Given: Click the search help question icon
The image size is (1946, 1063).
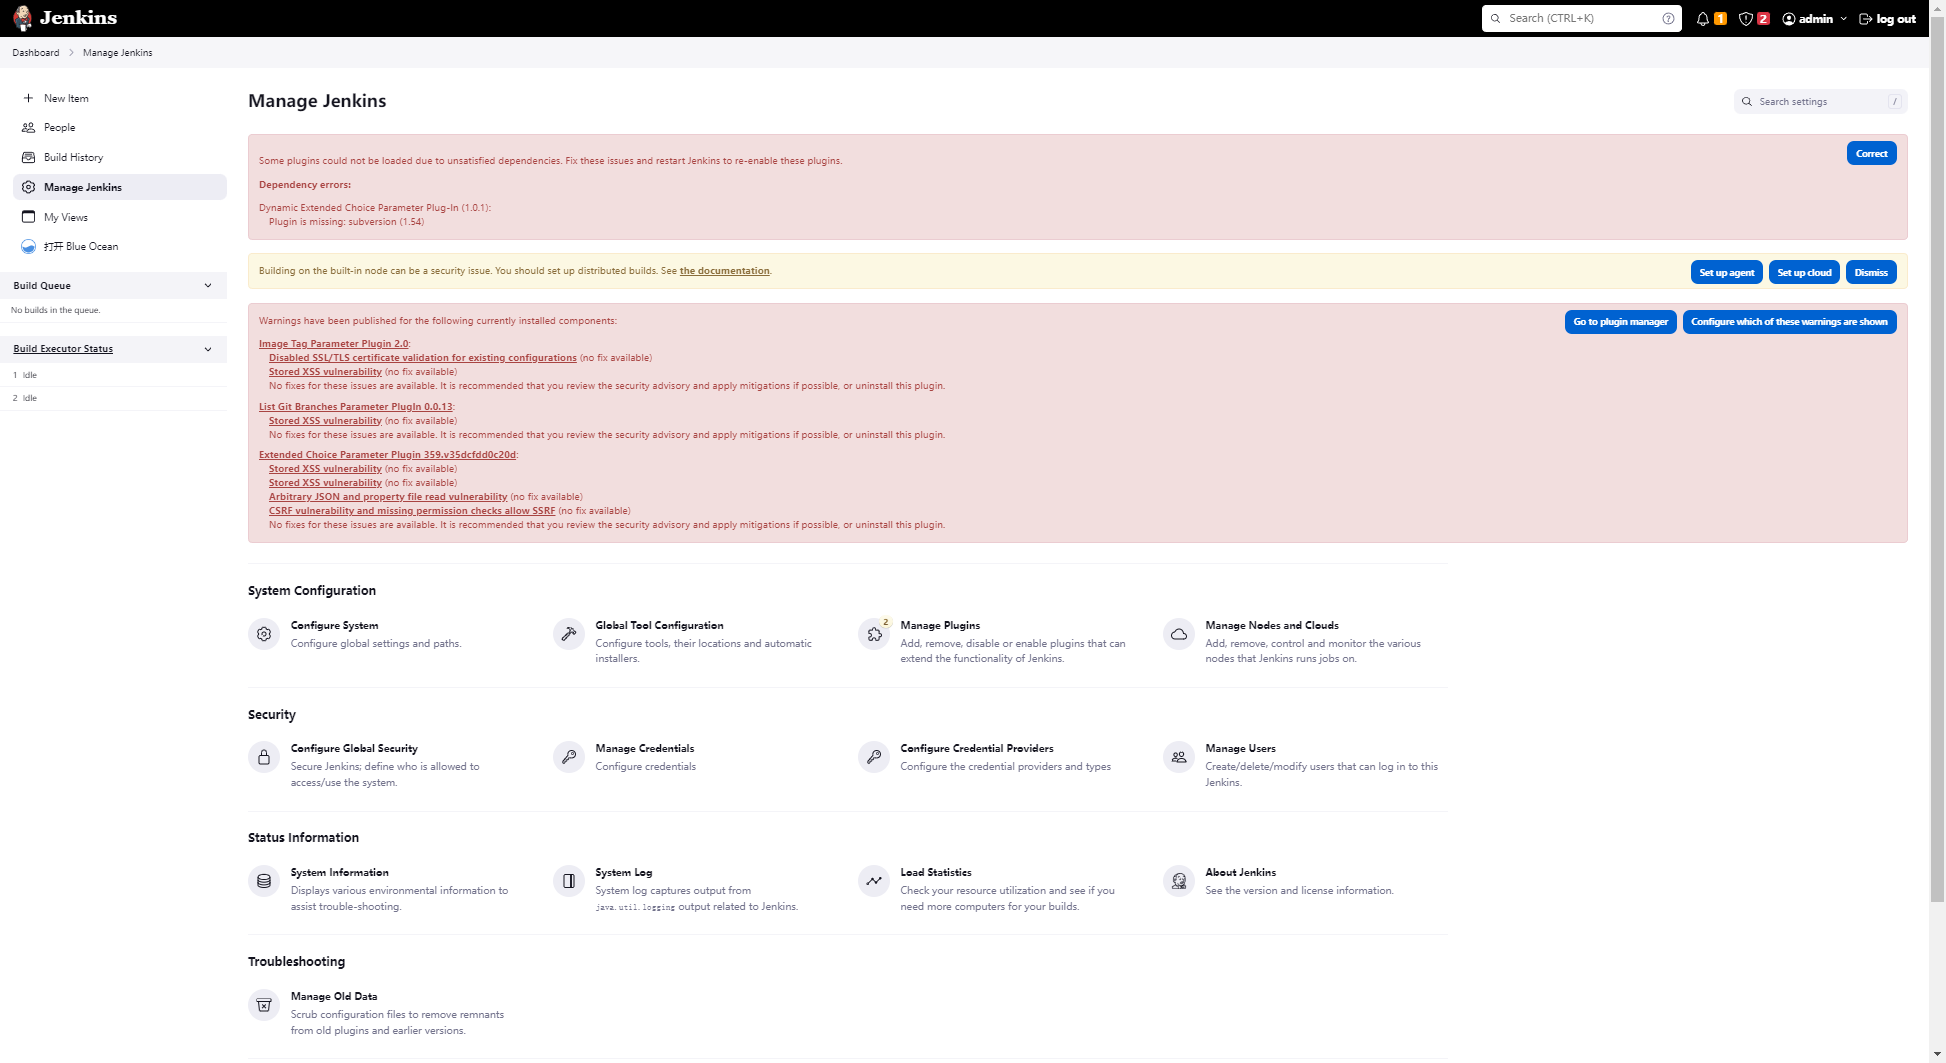Looking at the screenshot, I should [1668, 18].
